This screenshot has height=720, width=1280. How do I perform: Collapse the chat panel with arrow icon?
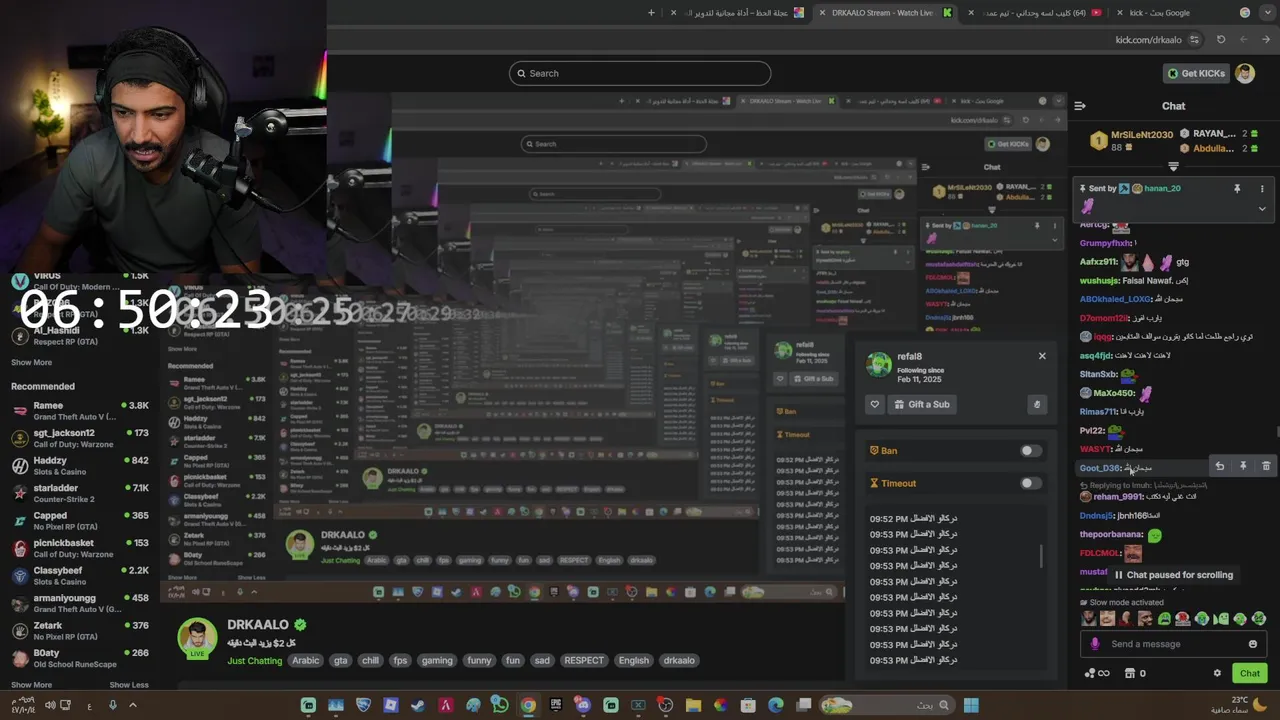point(1080,105)
